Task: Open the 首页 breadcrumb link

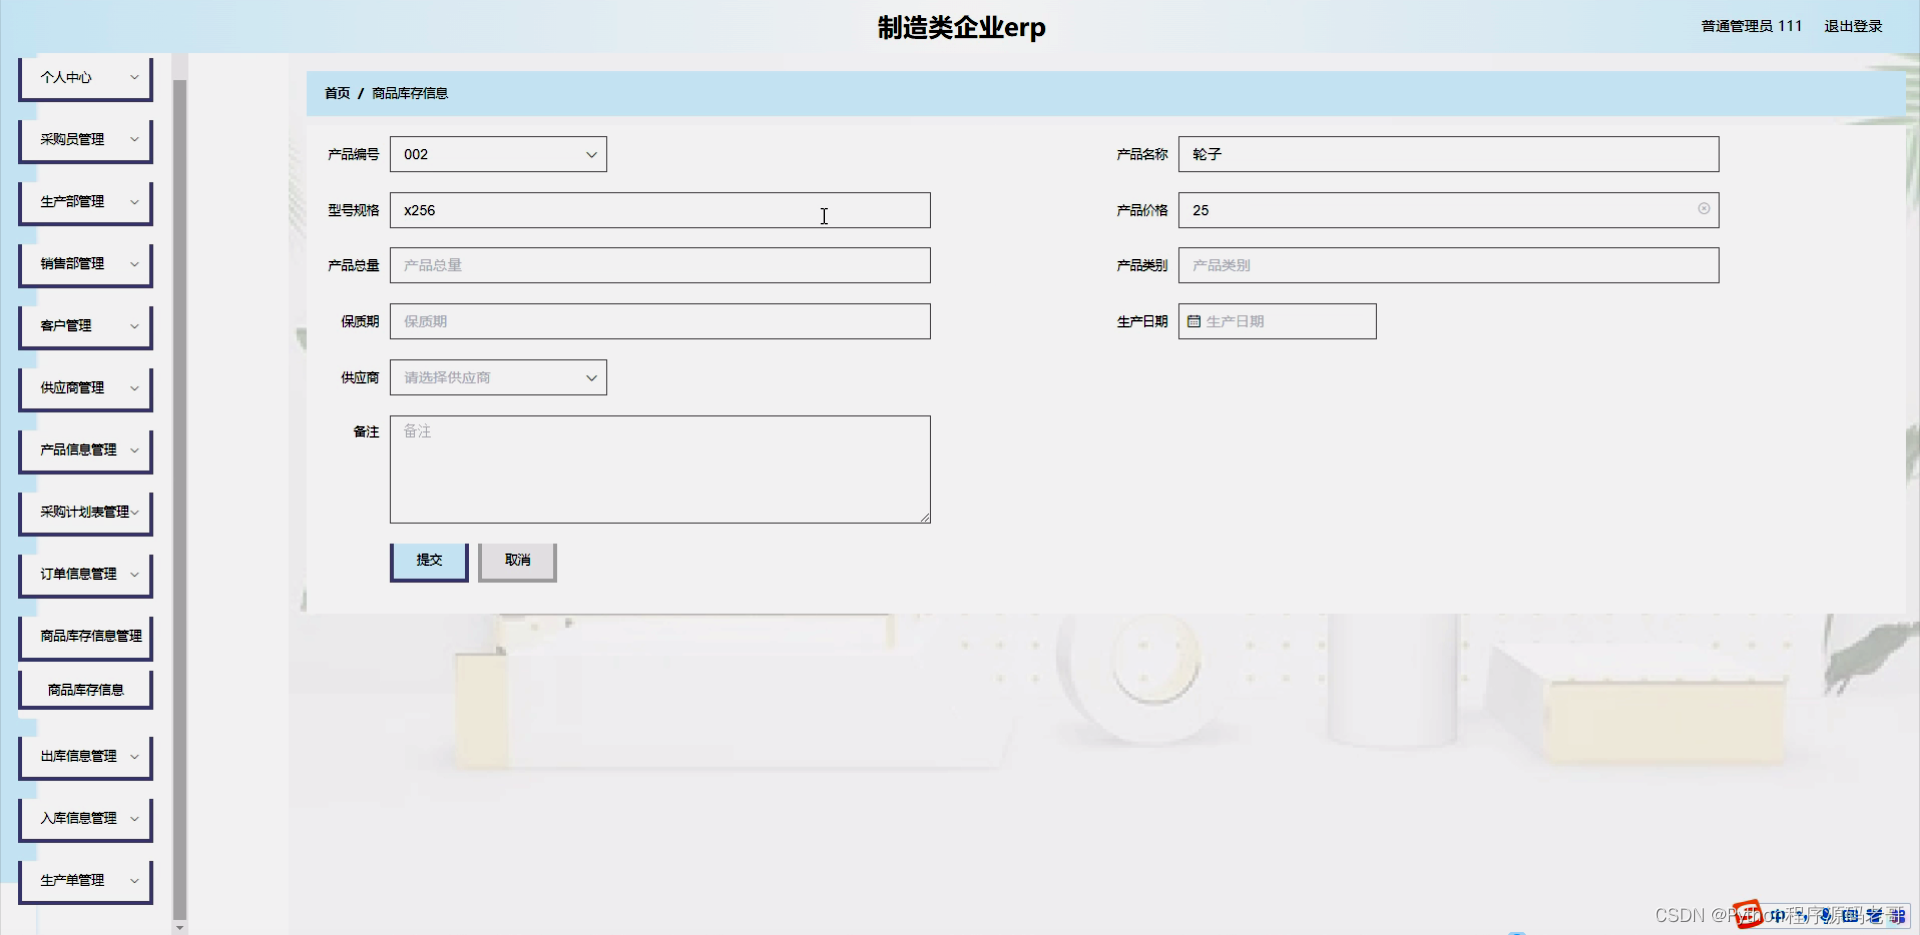Action: click(336, 93)
